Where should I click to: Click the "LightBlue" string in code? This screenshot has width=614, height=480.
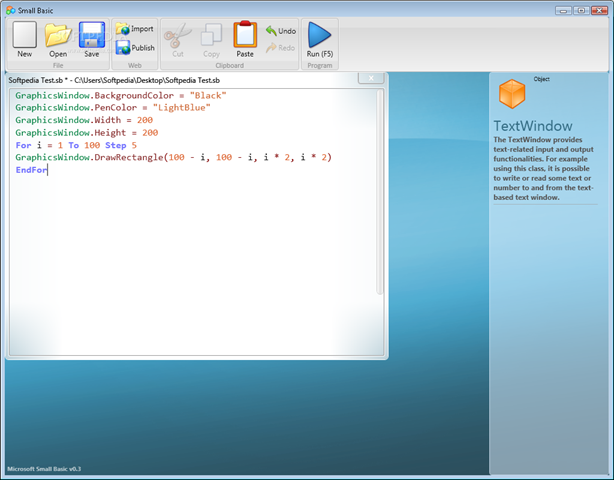[x=181, y=108]
